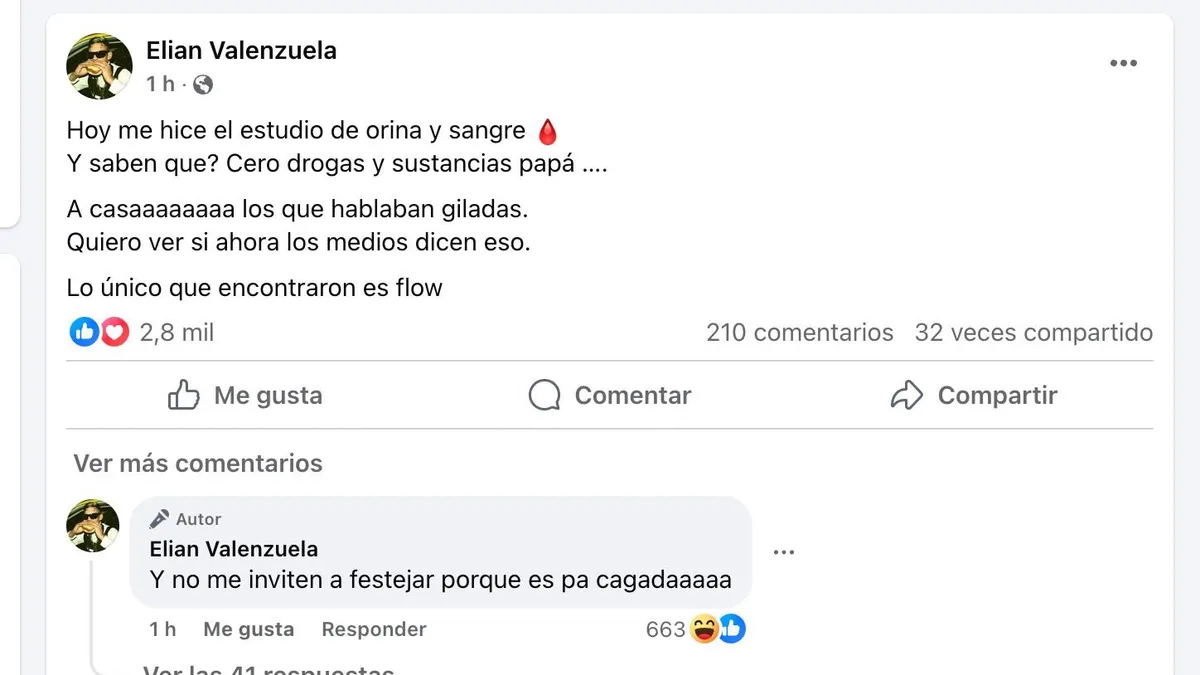View the 32 veces compartido shares
1200x675 pixels.
1033,332
